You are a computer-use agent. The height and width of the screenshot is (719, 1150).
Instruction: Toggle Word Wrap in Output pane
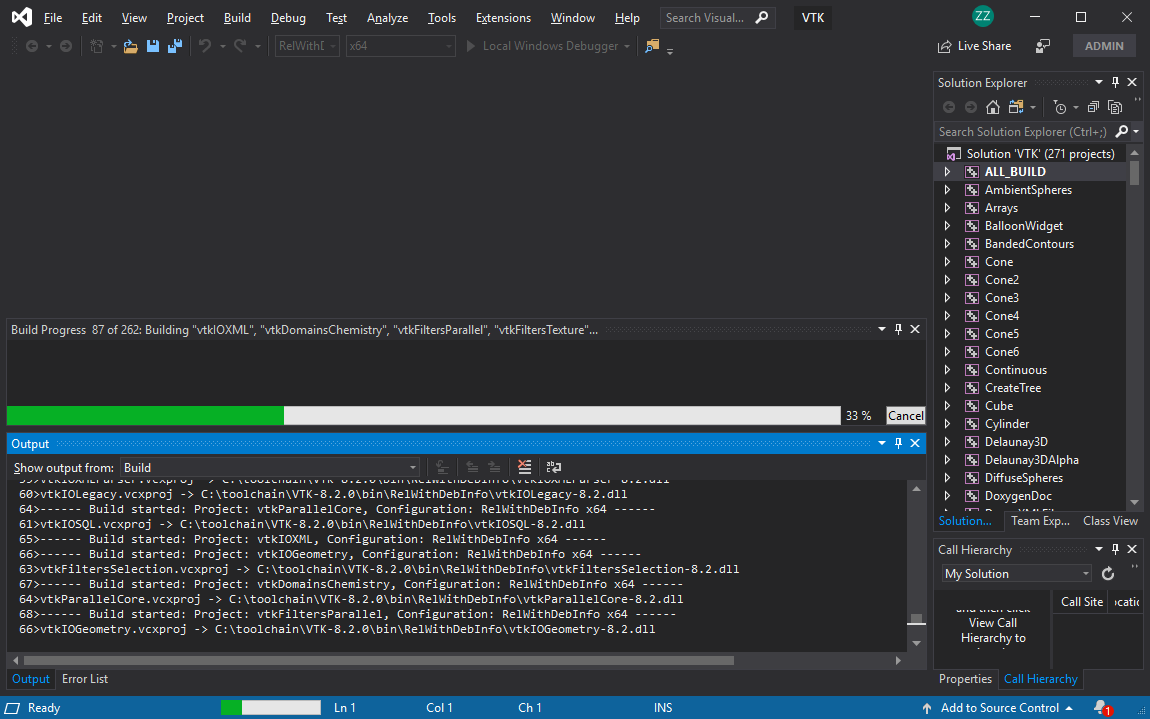pyautogui.click(x=554, y=467)
